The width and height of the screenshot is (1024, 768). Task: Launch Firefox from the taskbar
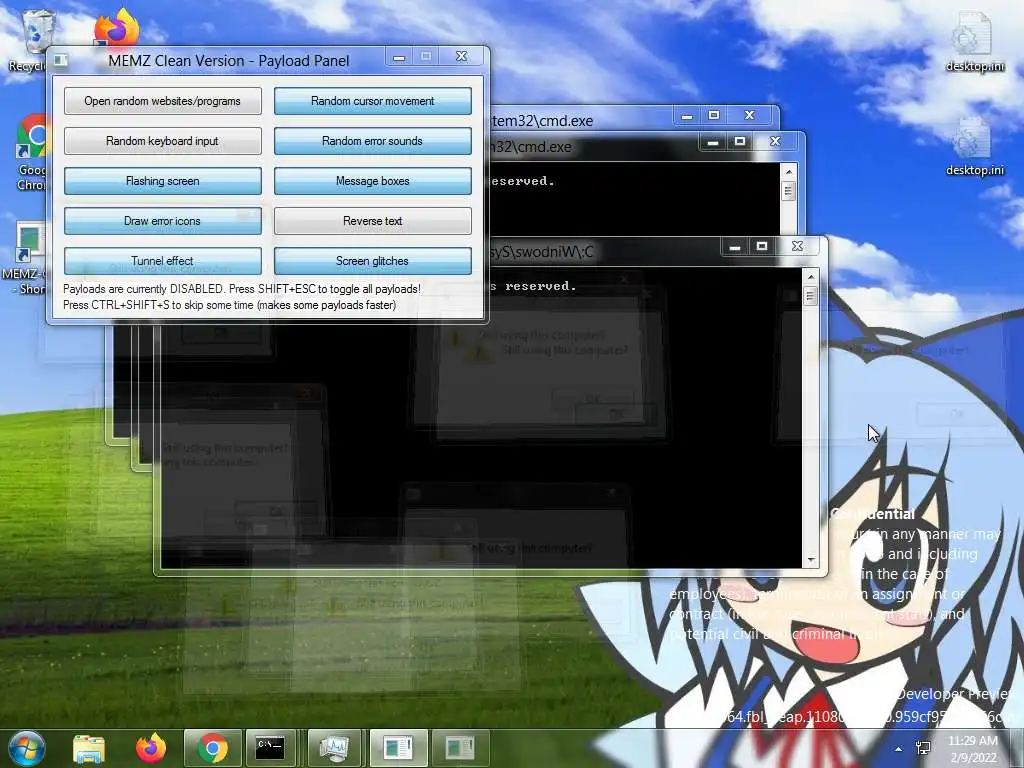tap(151, 748)
